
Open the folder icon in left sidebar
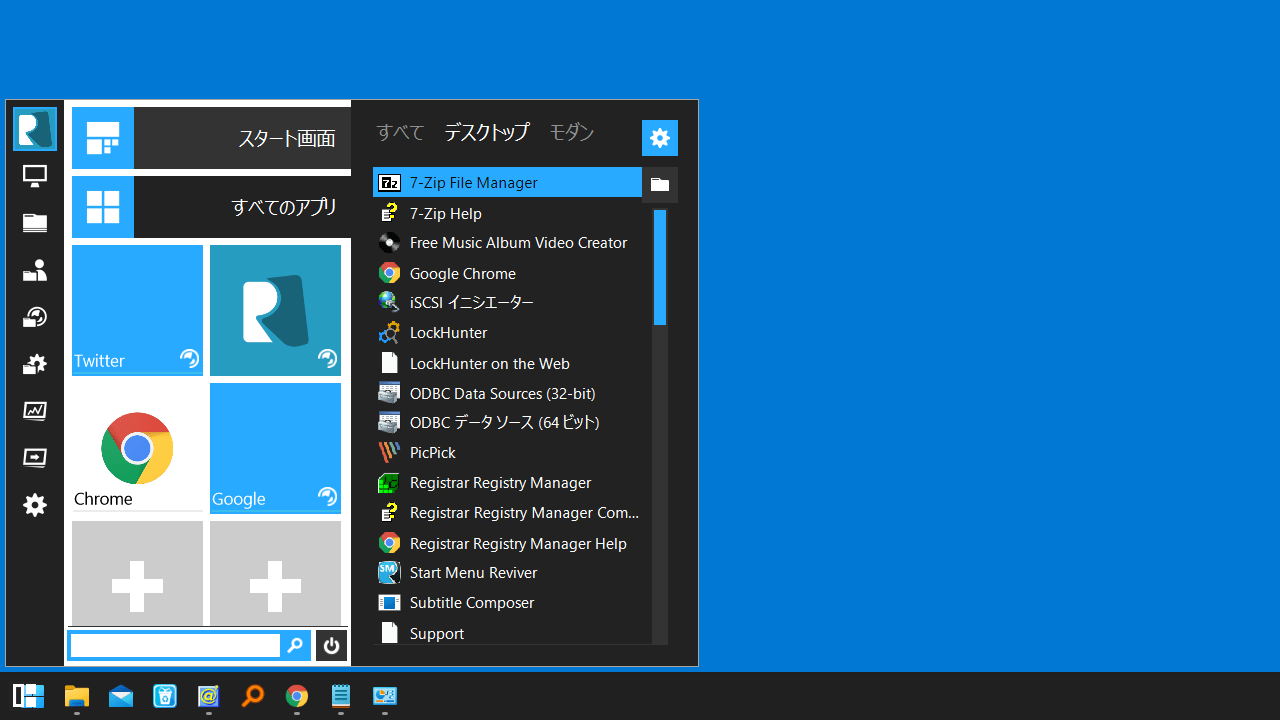pyautogui.click(x=35, y=223)
